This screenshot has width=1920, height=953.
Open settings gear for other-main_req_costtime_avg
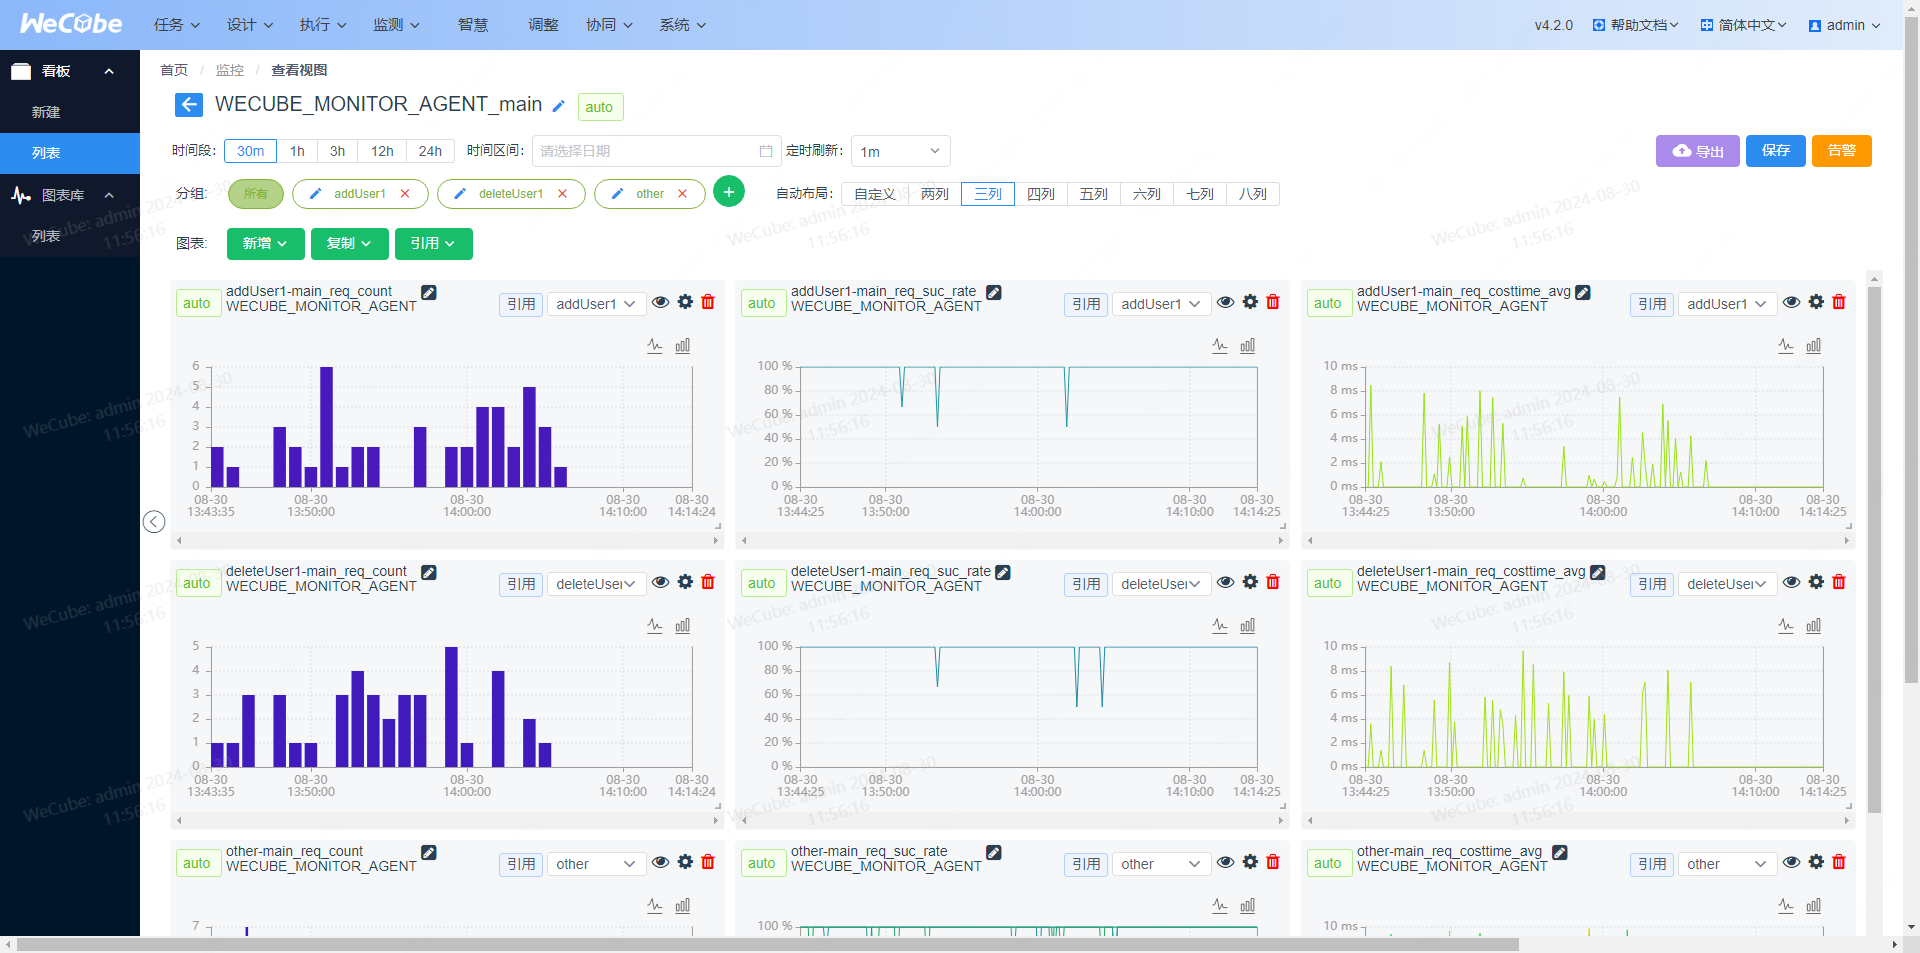[1816, 862]
